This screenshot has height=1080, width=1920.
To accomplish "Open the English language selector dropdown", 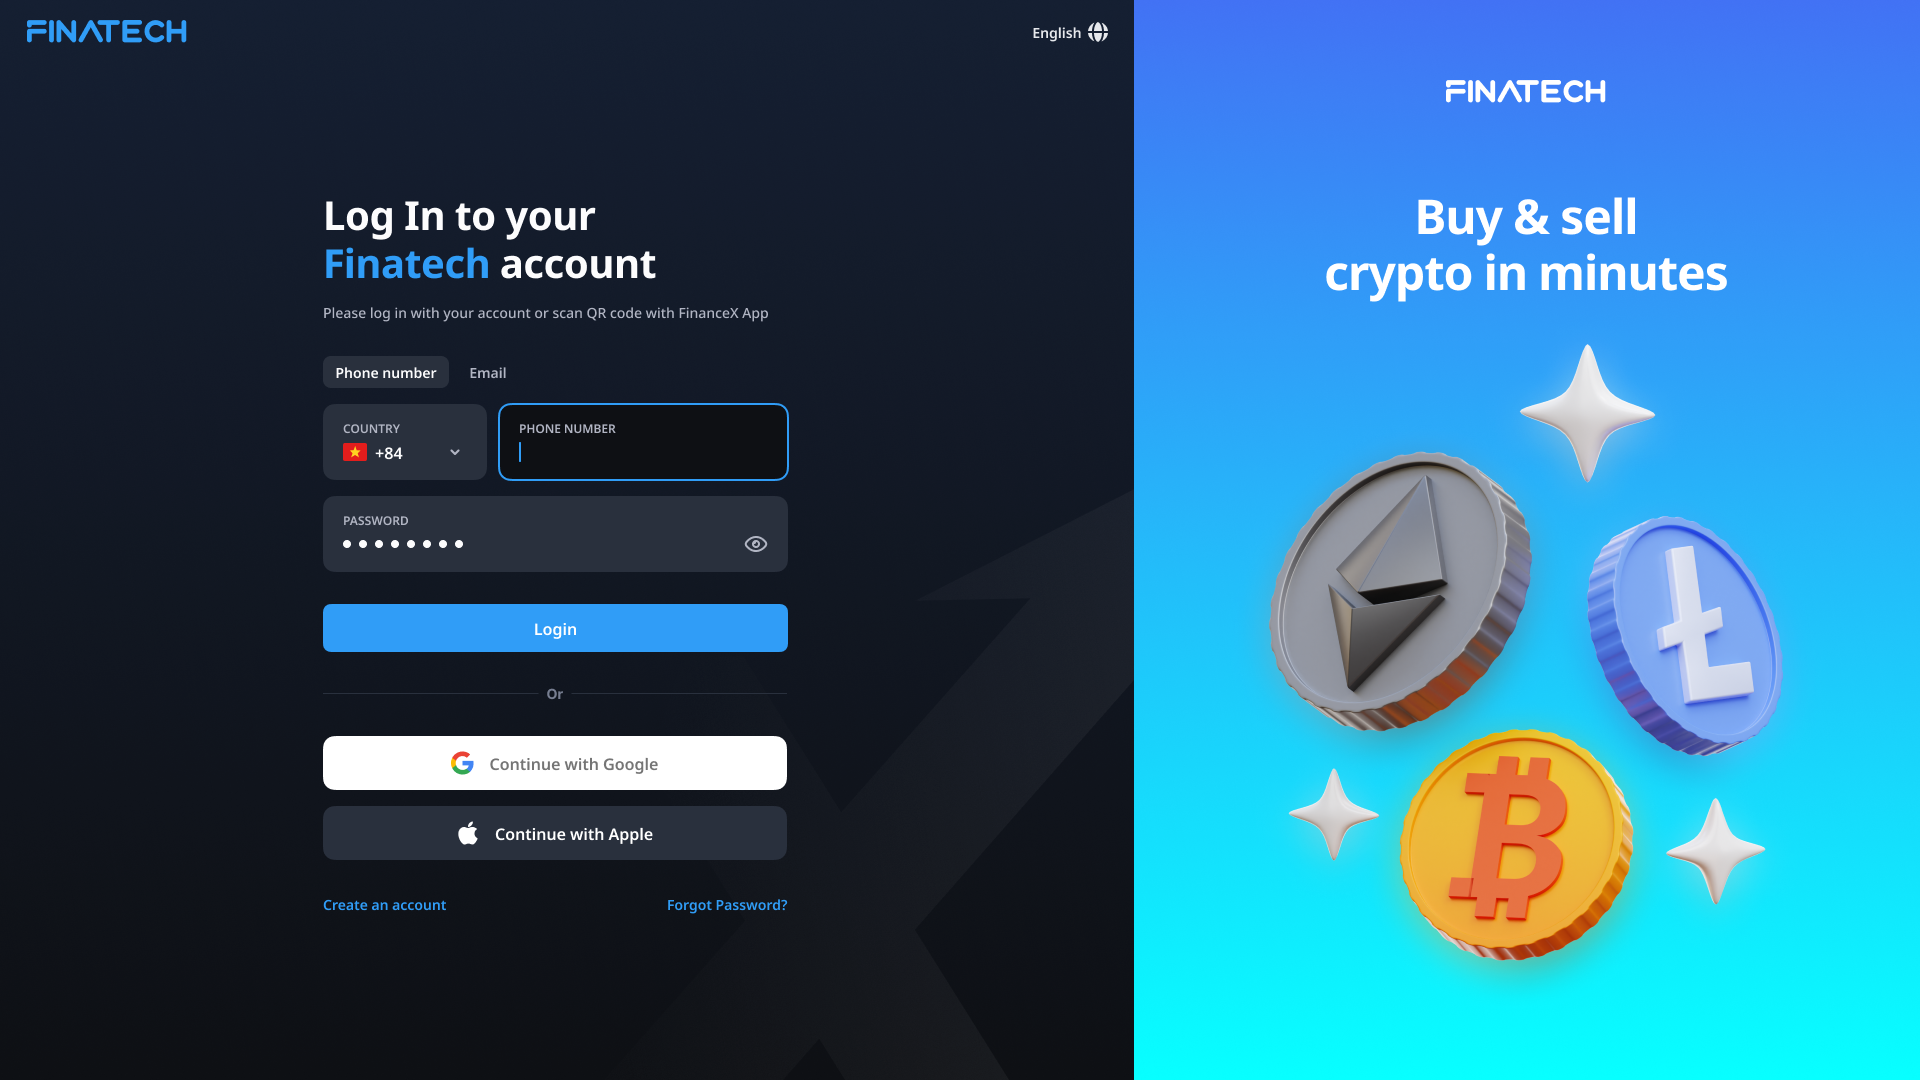I will [x=1069, y=32].
